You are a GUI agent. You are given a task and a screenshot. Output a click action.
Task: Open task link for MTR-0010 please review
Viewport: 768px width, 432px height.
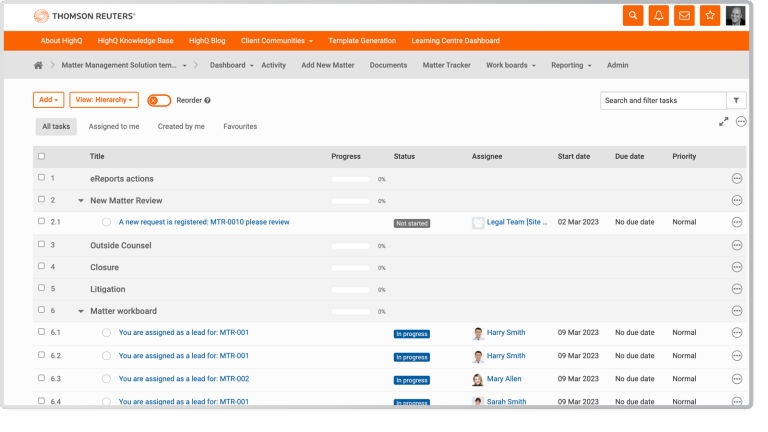tap(204, 222)
